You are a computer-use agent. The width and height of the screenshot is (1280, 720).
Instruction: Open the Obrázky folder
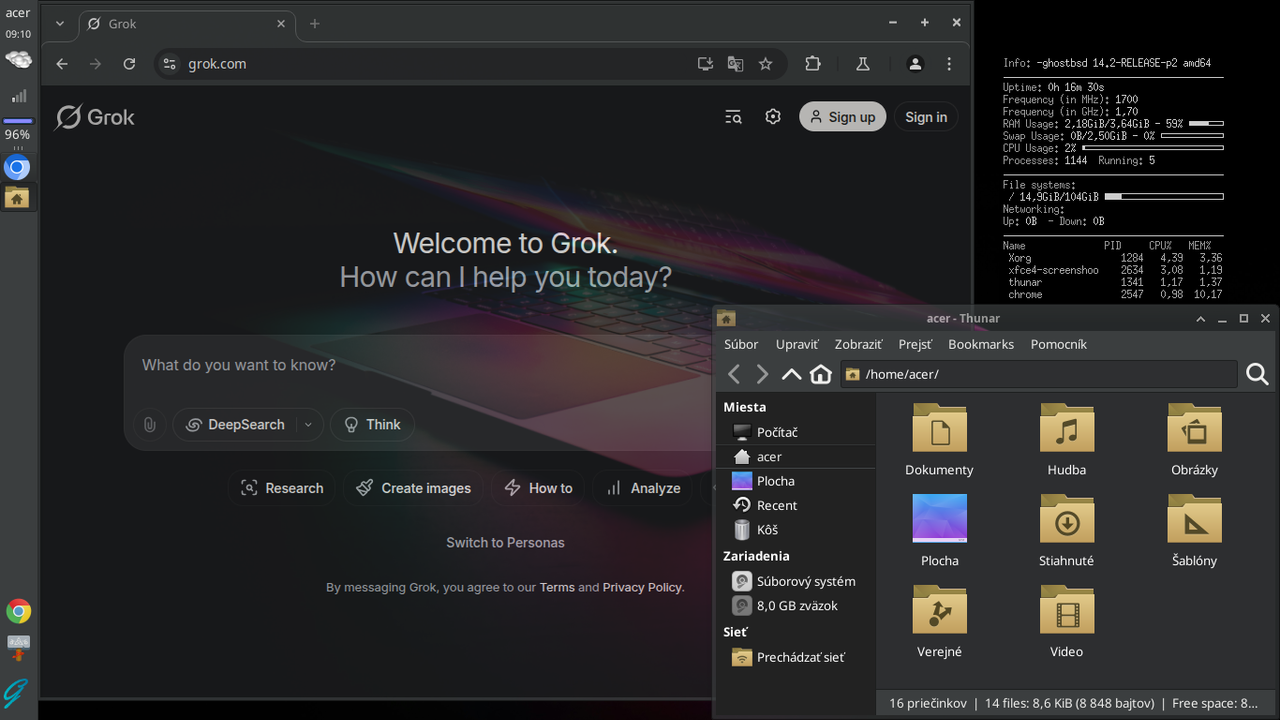tap(1194, 440)
